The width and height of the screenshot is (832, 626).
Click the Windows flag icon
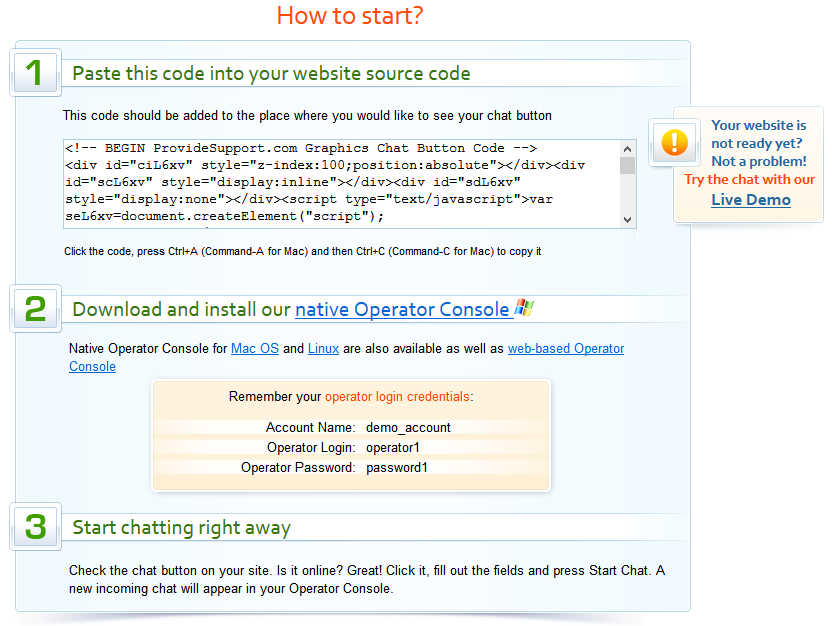pos(524,307)
